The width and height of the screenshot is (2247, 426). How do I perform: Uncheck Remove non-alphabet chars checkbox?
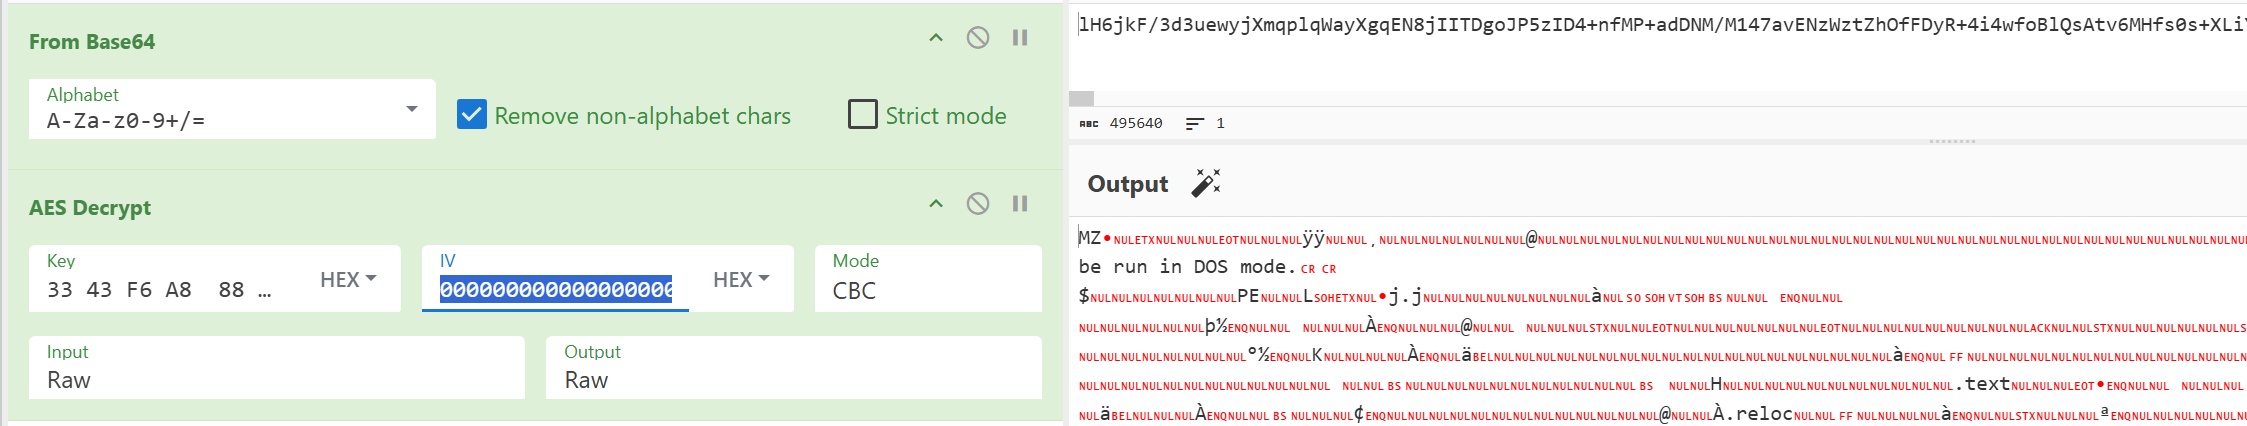pyautogui.click(x=472, y=115)
